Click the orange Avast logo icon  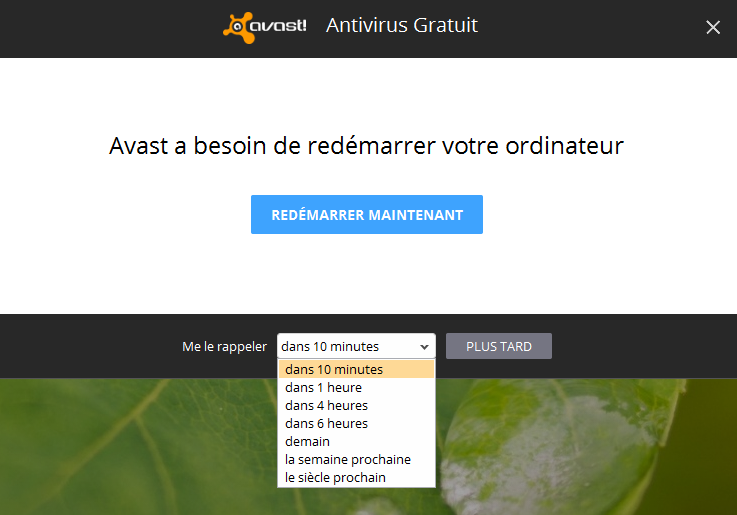(x=239, y=28)
